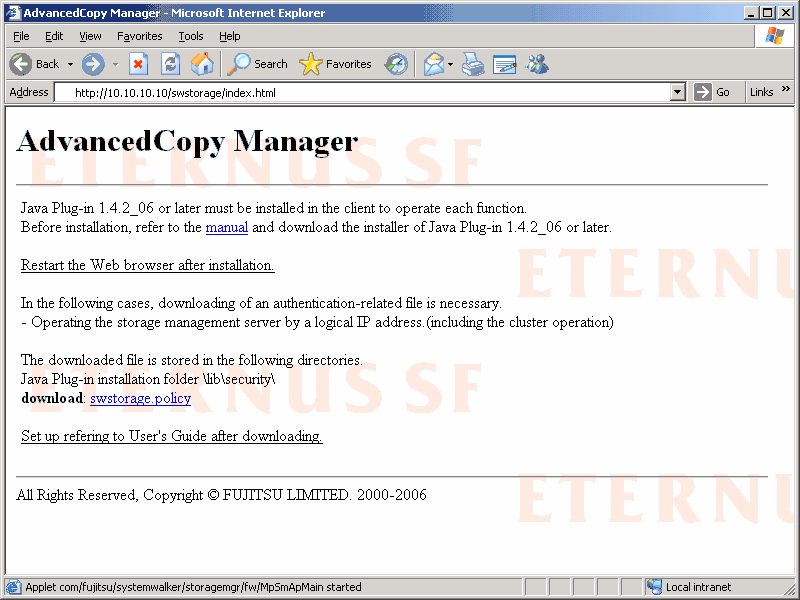The width and height of the screenshot is (800, 600).
Task: Click the Search toolbar label
Action: click(x=270, y=64)
